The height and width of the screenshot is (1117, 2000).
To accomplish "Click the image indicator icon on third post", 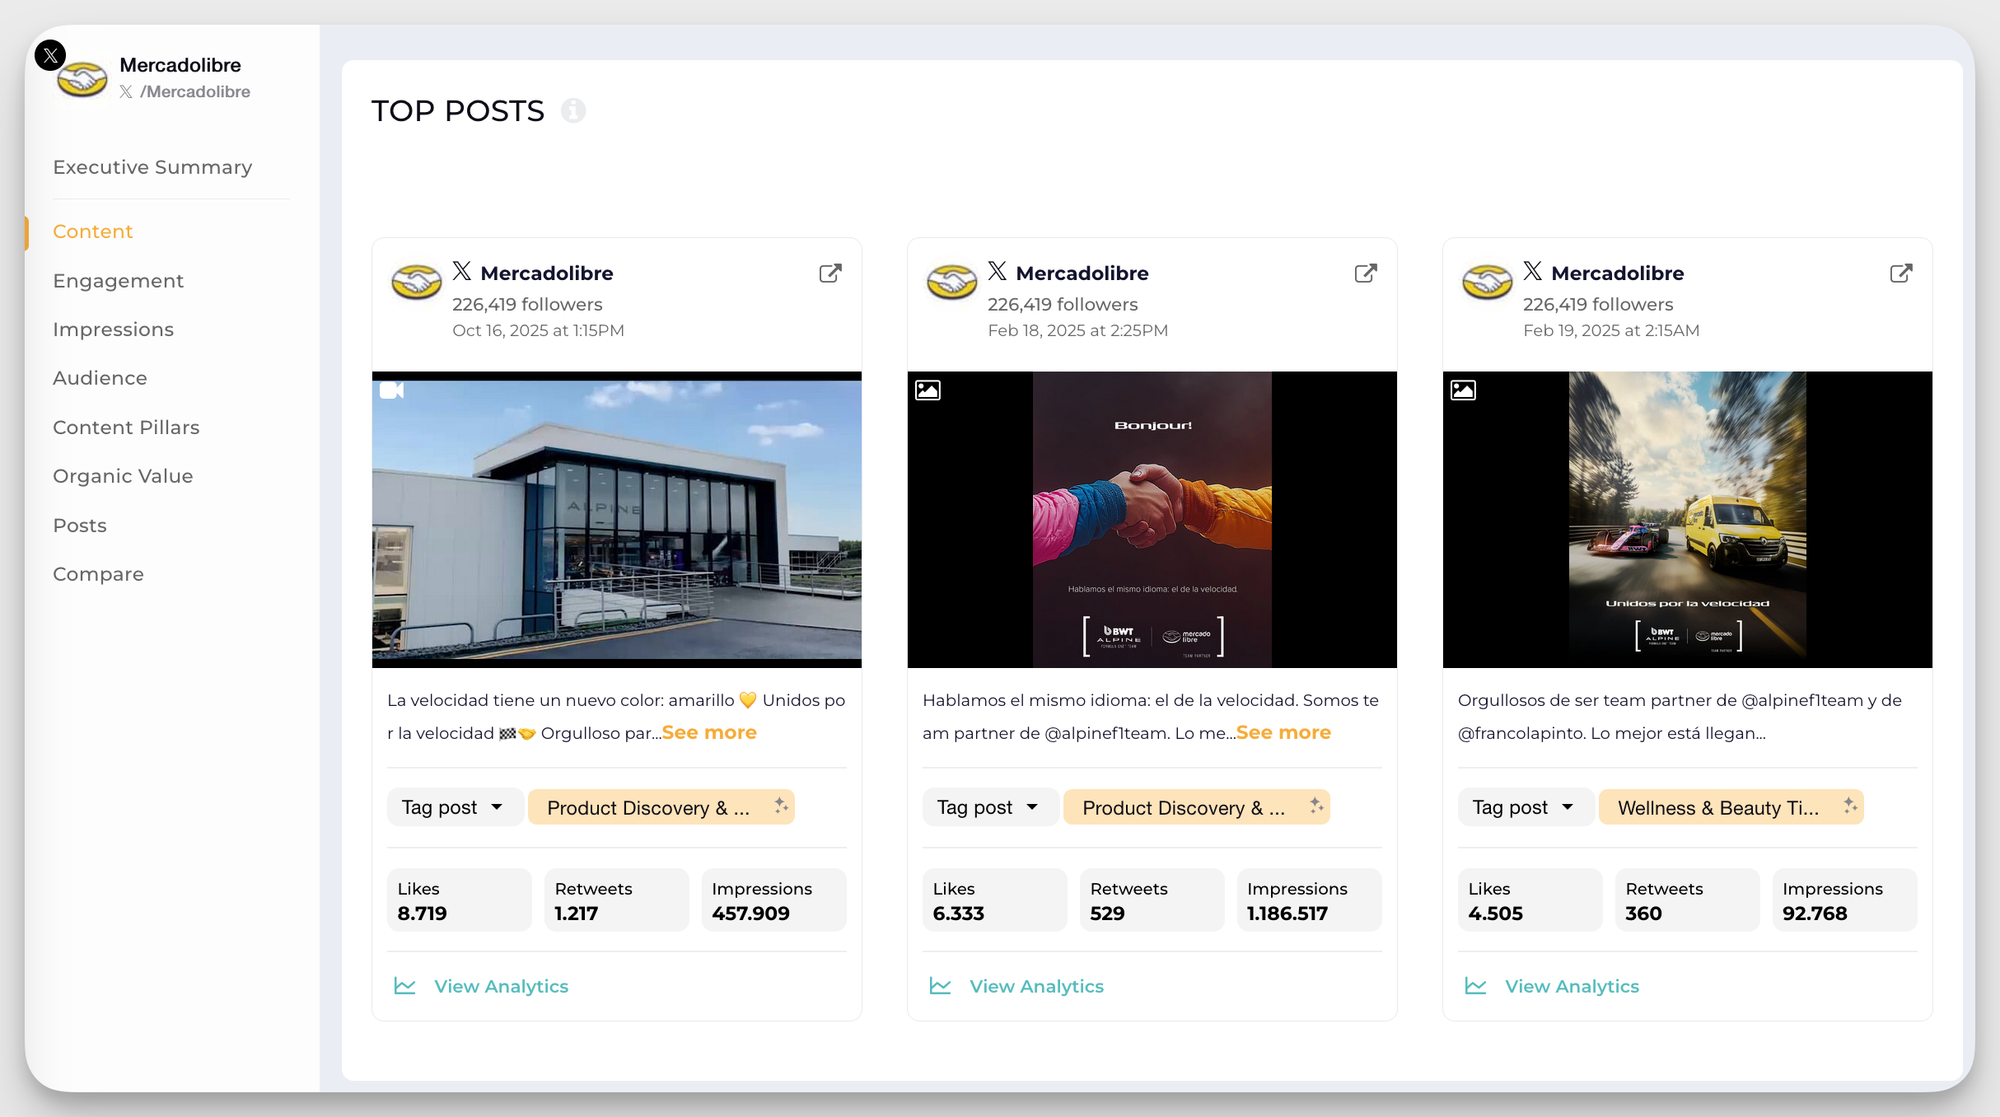I will [1462, 390].
